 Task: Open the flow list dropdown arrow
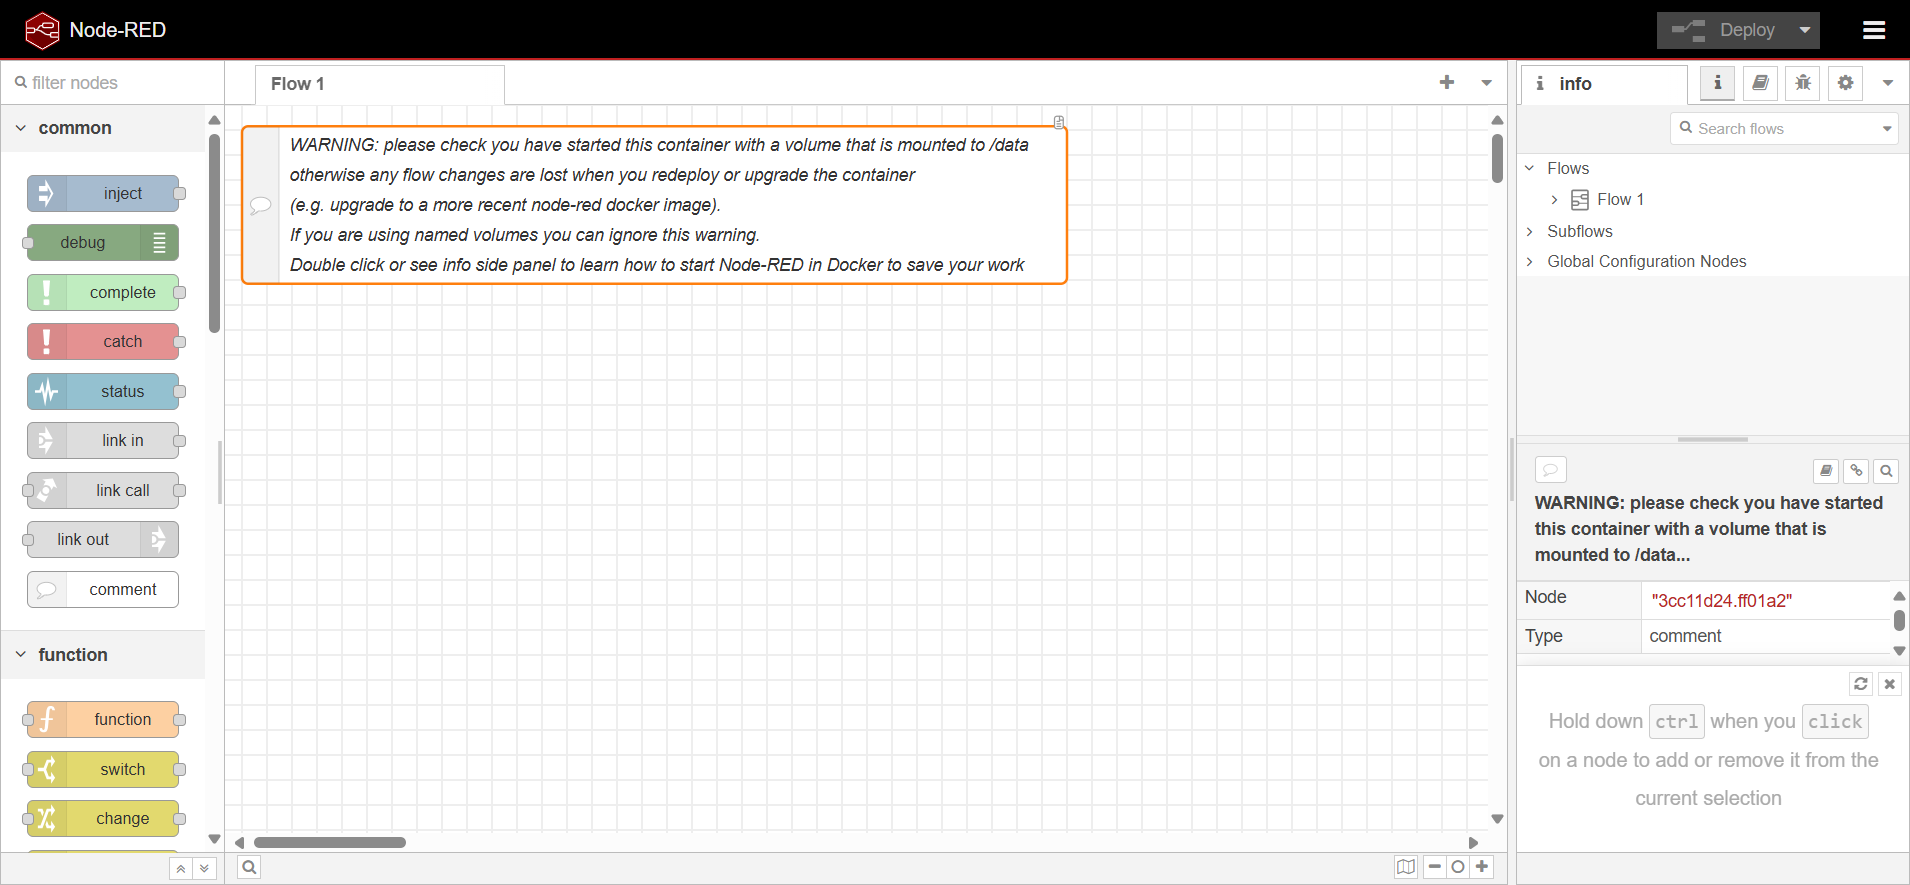pos(1487,83)
